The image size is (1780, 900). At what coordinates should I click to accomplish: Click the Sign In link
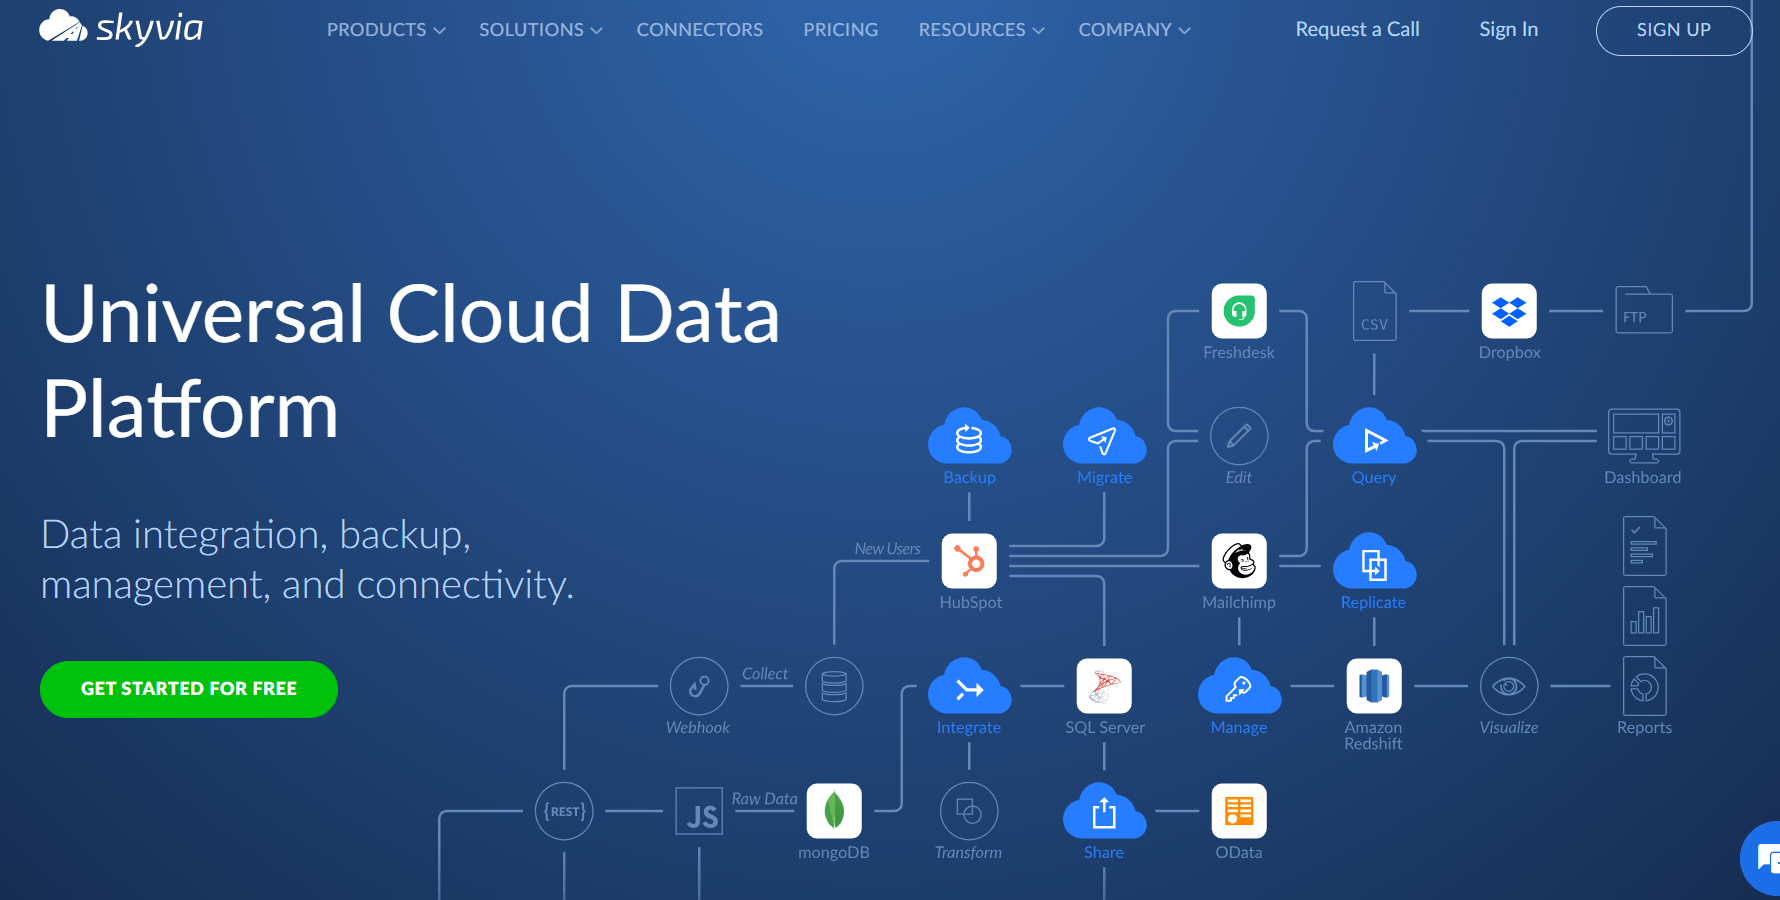pyautogui.click(x=1509, y=29)
